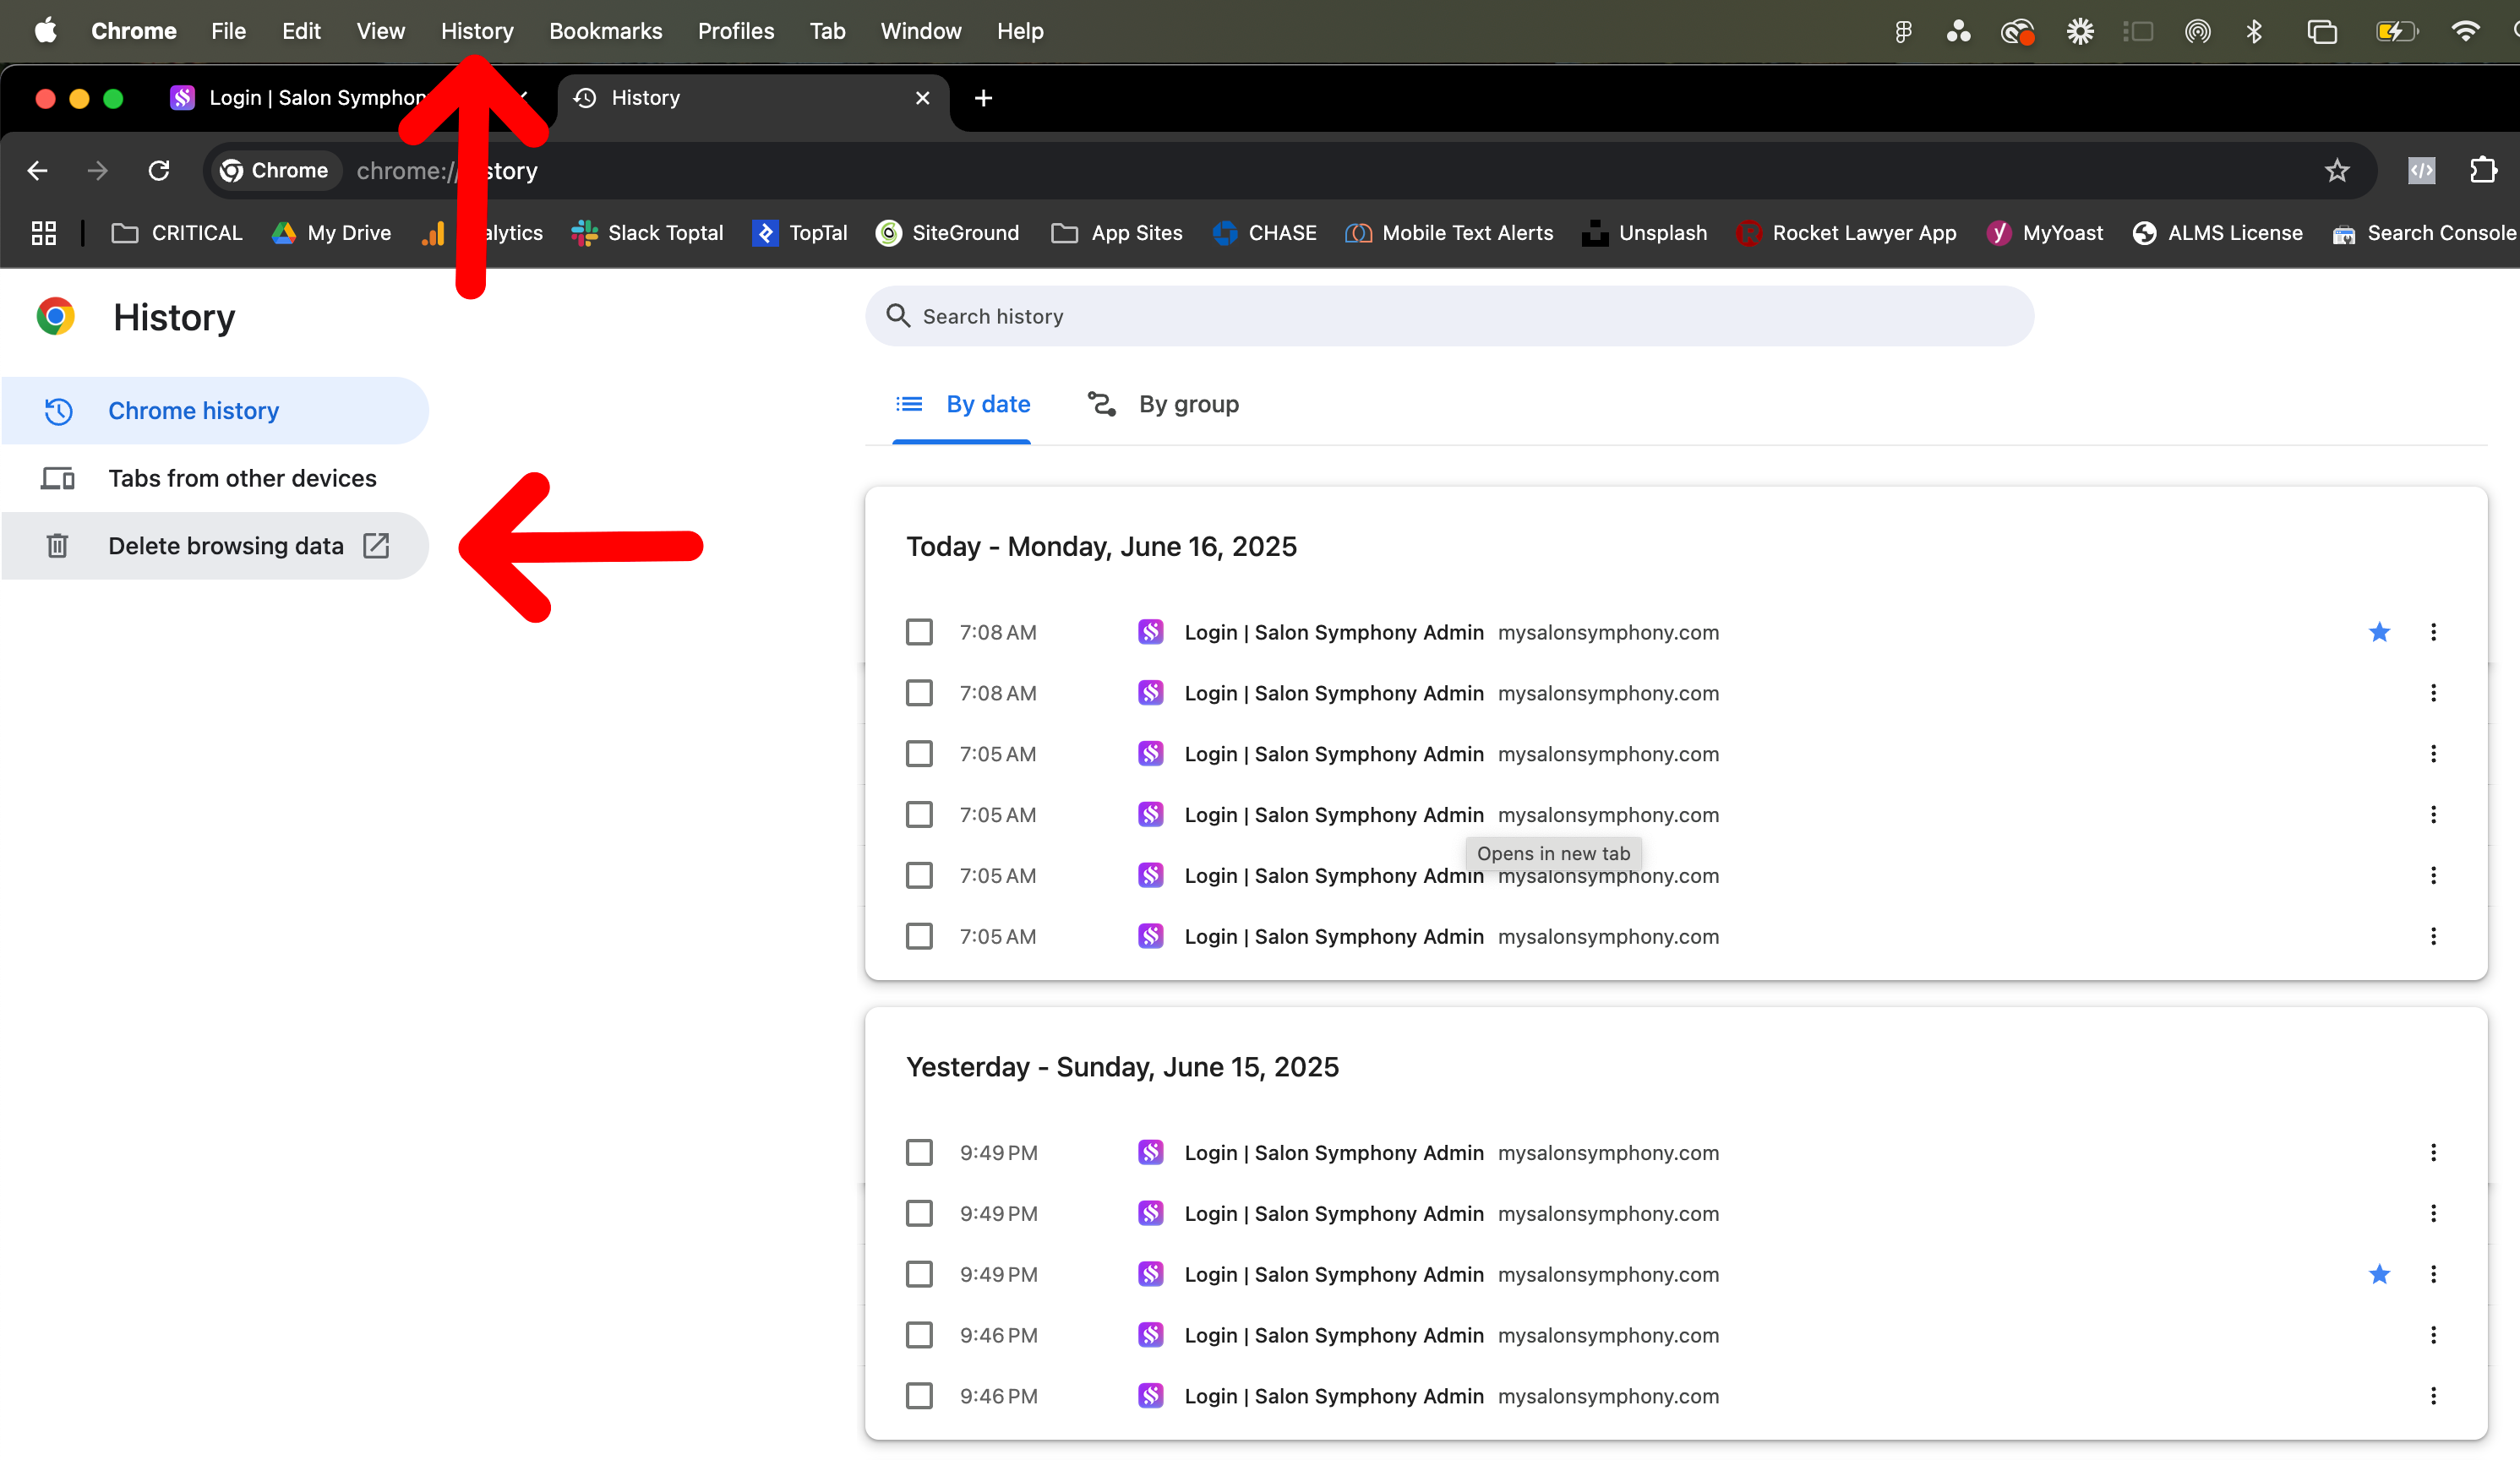Screen dimensions: 2520x1460
Task: Open the Unsplash bookmark
Action: click(x=1644, y=233)
